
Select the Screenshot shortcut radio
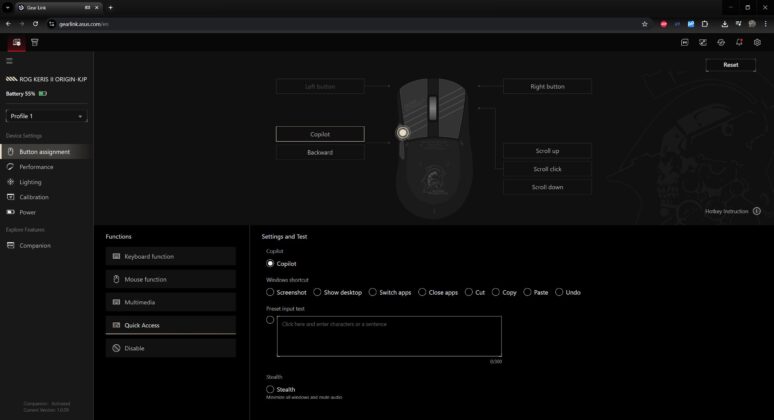(270, 292)
